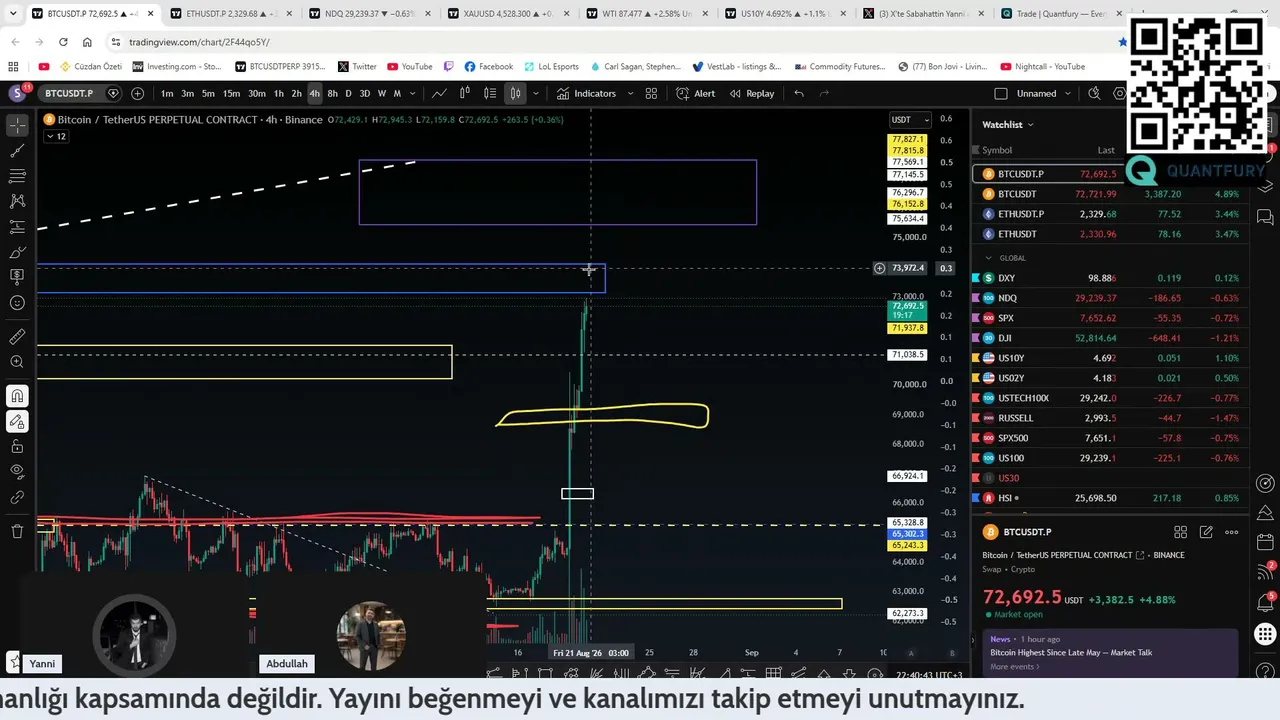1280x720 pixels.
Task: Open the YouTube bookmark
Action: pos(410,67)
